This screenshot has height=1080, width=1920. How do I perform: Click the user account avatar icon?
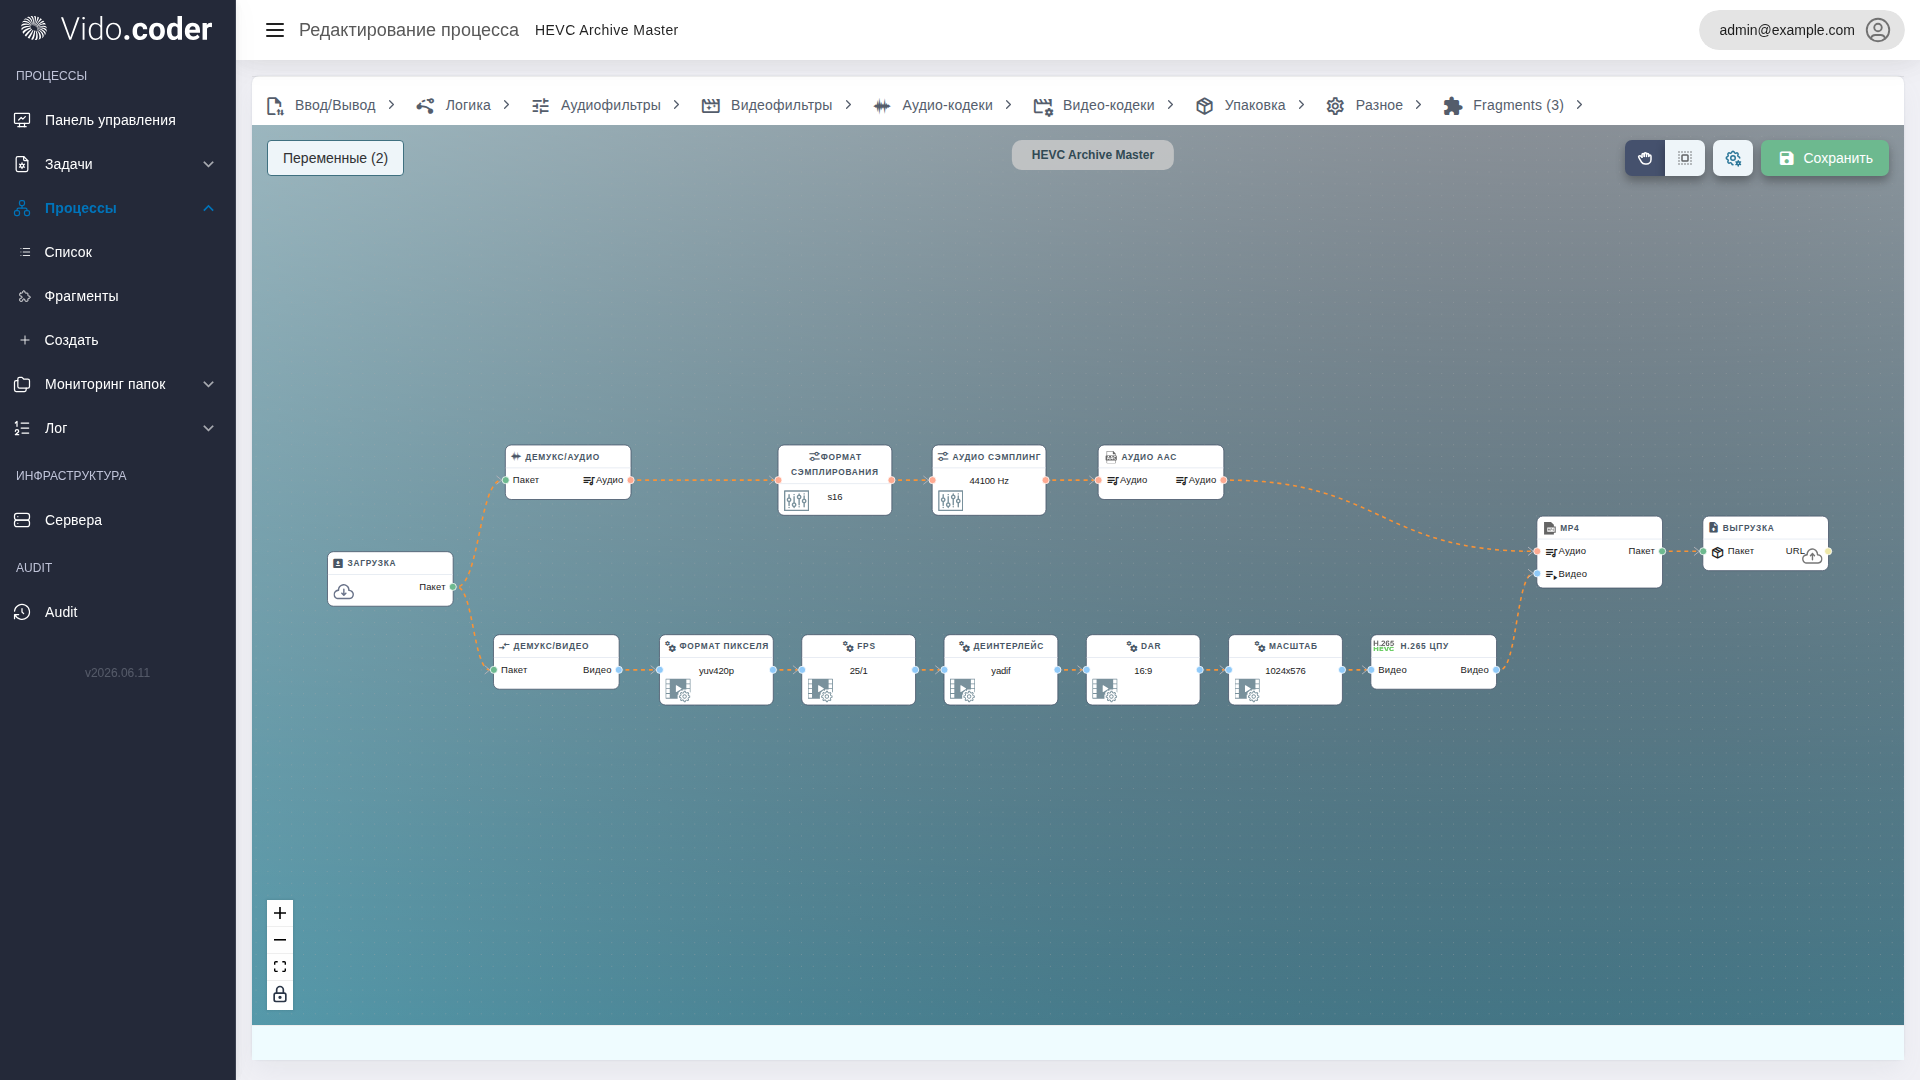point(1878,30)
